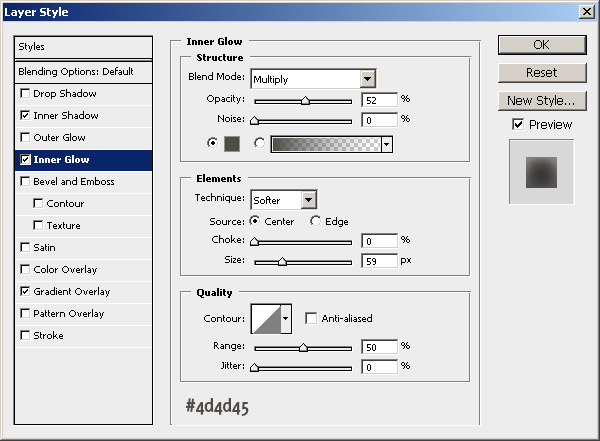Open the Styles presets panel
This screenshot has width=600, height=441.
[x=83, y=47]
